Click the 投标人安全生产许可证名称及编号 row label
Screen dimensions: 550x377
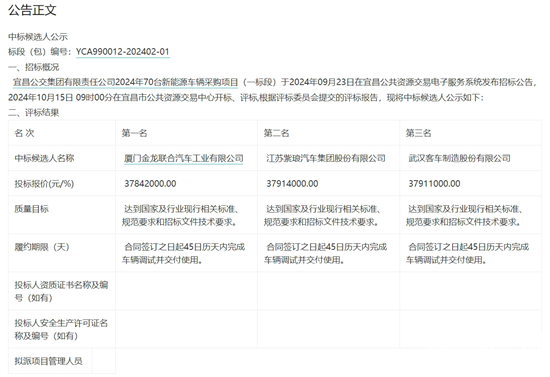pyautogui.click(x=61, y=329)
